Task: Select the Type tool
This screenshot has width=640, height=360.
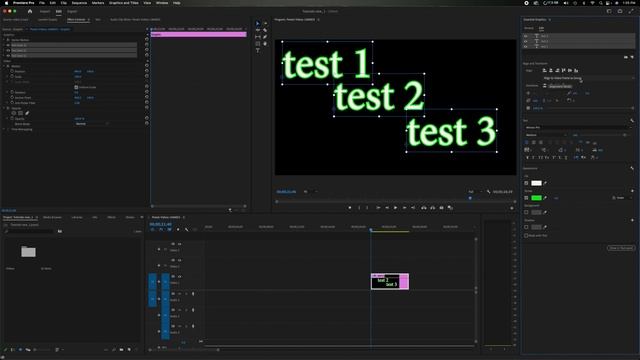Action: 258,51
